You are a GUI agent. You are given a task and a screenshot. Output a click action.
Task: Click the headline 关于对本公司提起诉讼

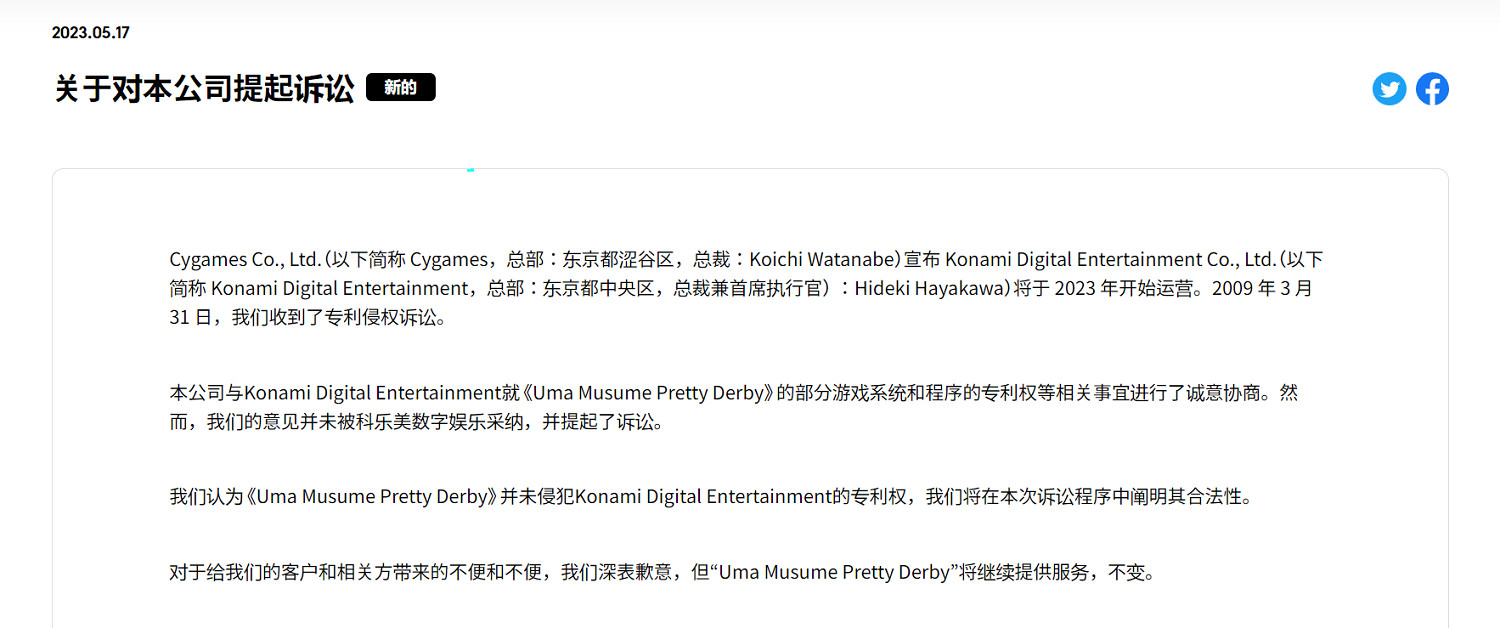point(204,89)
